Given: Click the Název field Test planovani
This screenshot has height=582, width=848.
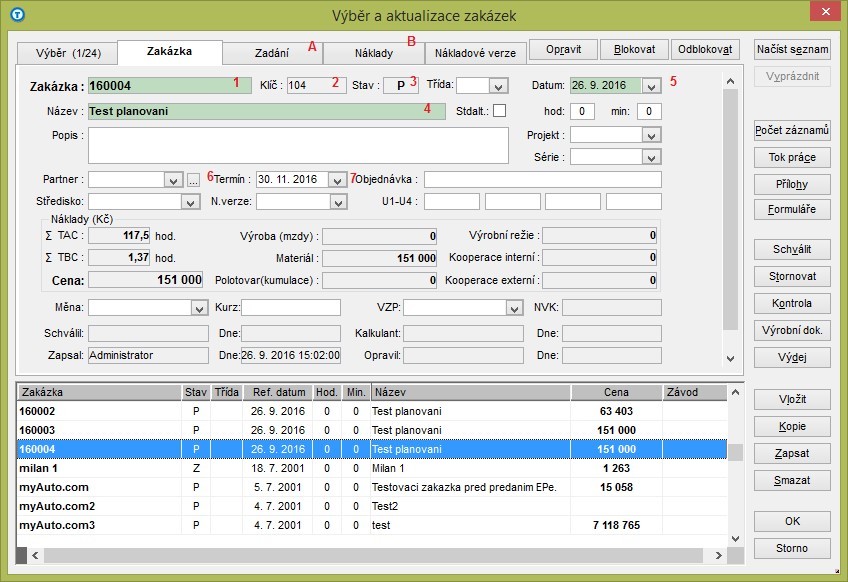Looking at the screenshot, I should [x=267, y=111].
